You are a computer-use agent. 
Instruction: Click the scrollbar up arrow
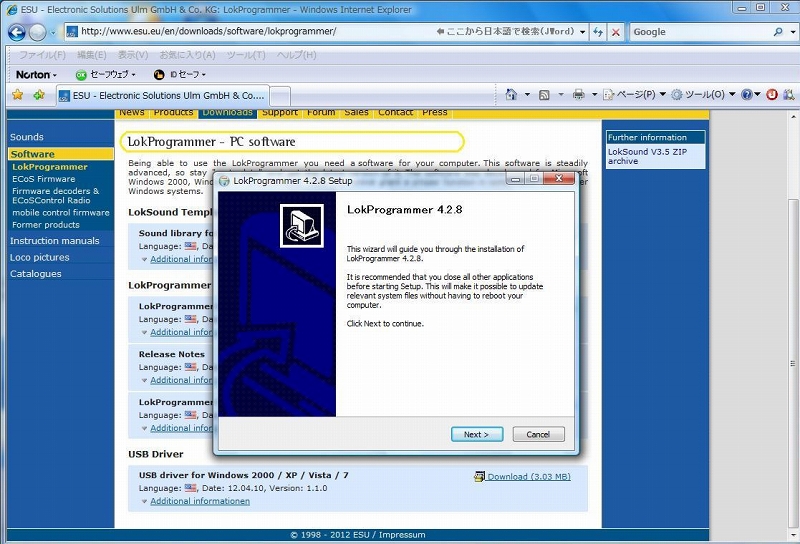click(x=792, y=116)
